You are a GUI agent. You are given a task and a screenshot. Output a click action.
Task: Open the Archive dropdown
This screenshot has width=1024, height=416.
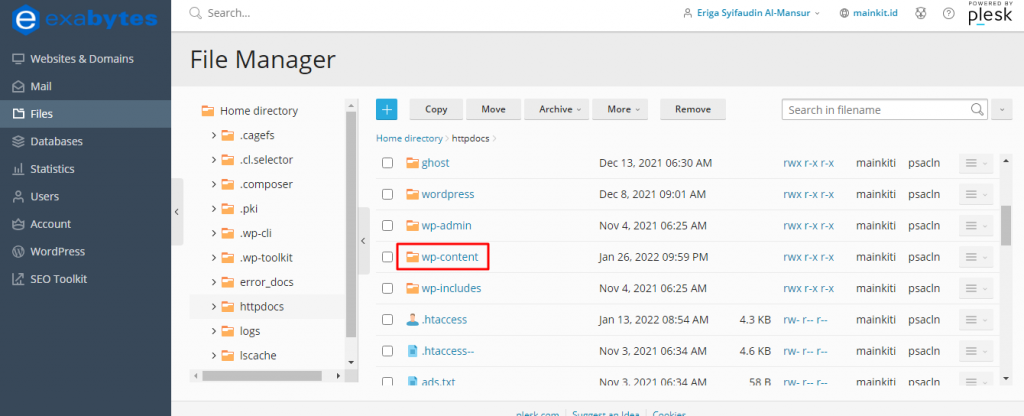[x=556, y=110]
